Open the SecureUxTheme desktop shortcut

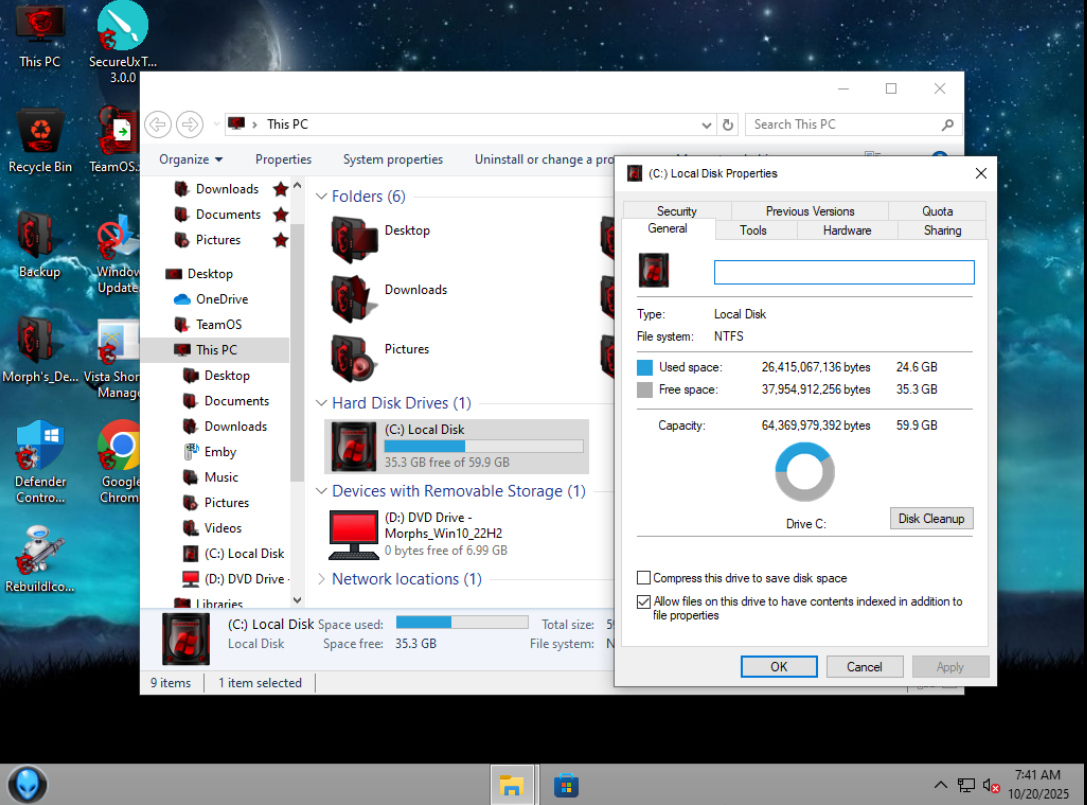coord(123,42)
